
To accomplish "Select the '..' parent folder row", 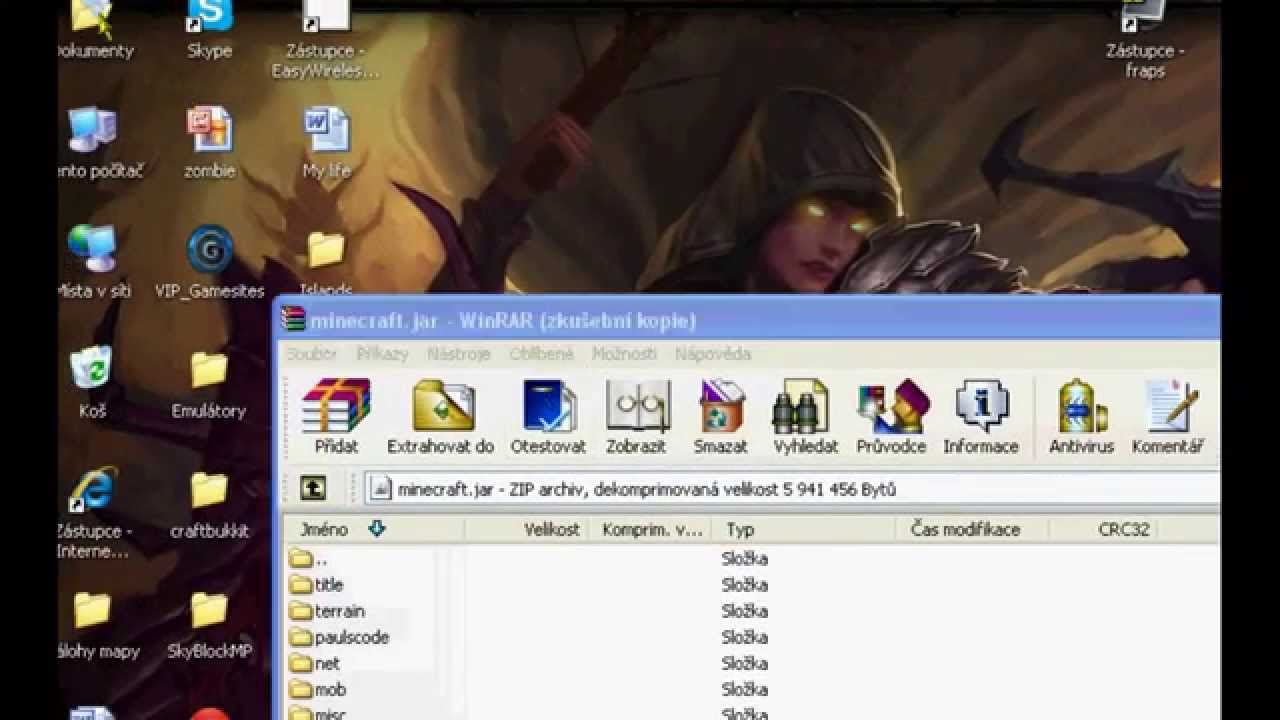I will 752,558.
